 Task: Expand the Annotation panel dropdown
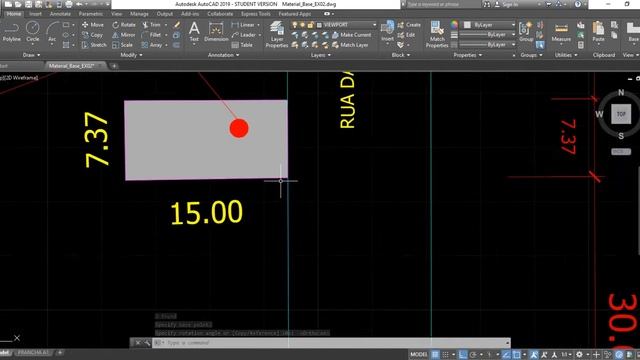pos(224,55)
